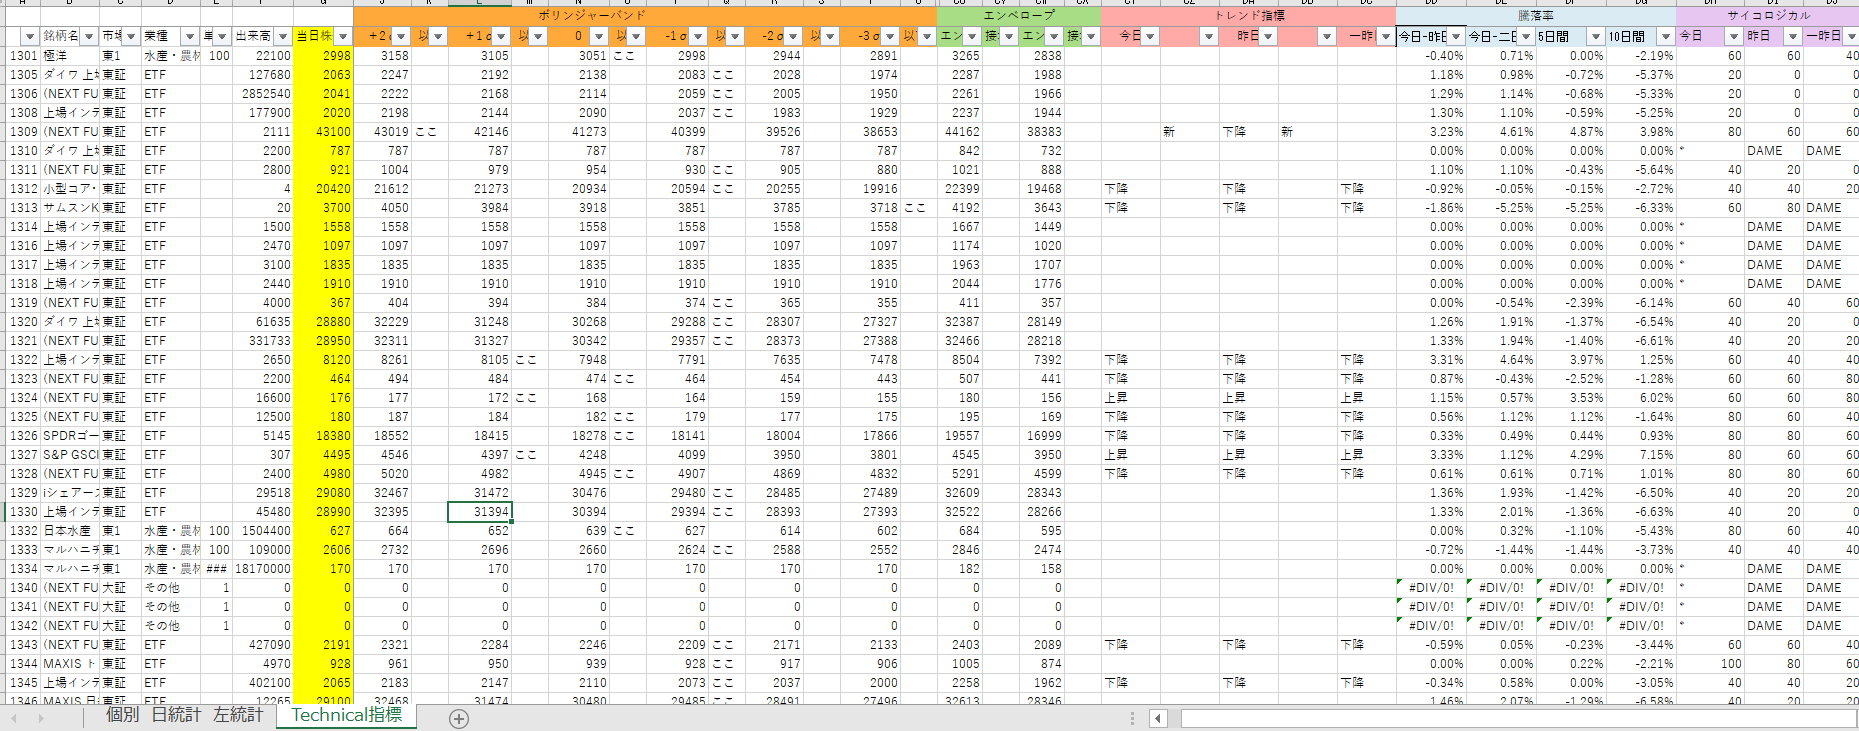The width and height of the screenshot is (1859, 731).
Task: Select the outlined cell containing 31394
Action: [480, 512]
